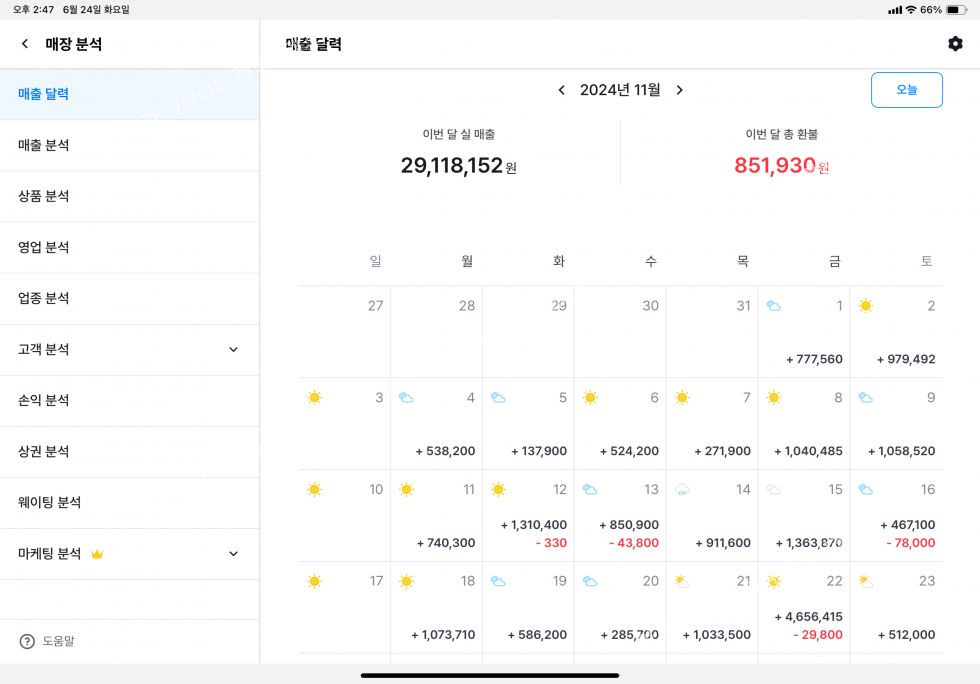The width and height of the screenshot is (980, 684).
Task: Tap the sun icon on November 2
Action: click(x=866, y=306)
